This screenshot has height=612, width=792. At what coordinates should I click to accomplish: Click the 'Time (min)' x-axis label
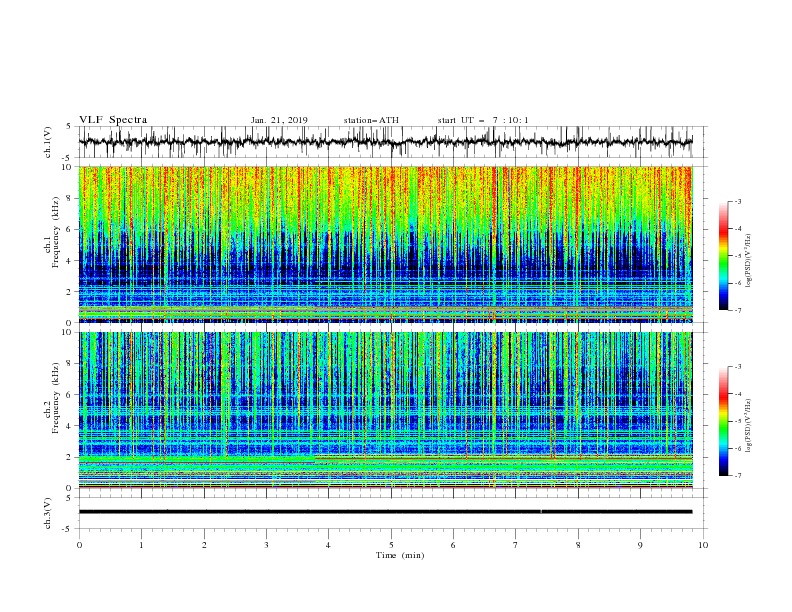click(x=400, y=555)
